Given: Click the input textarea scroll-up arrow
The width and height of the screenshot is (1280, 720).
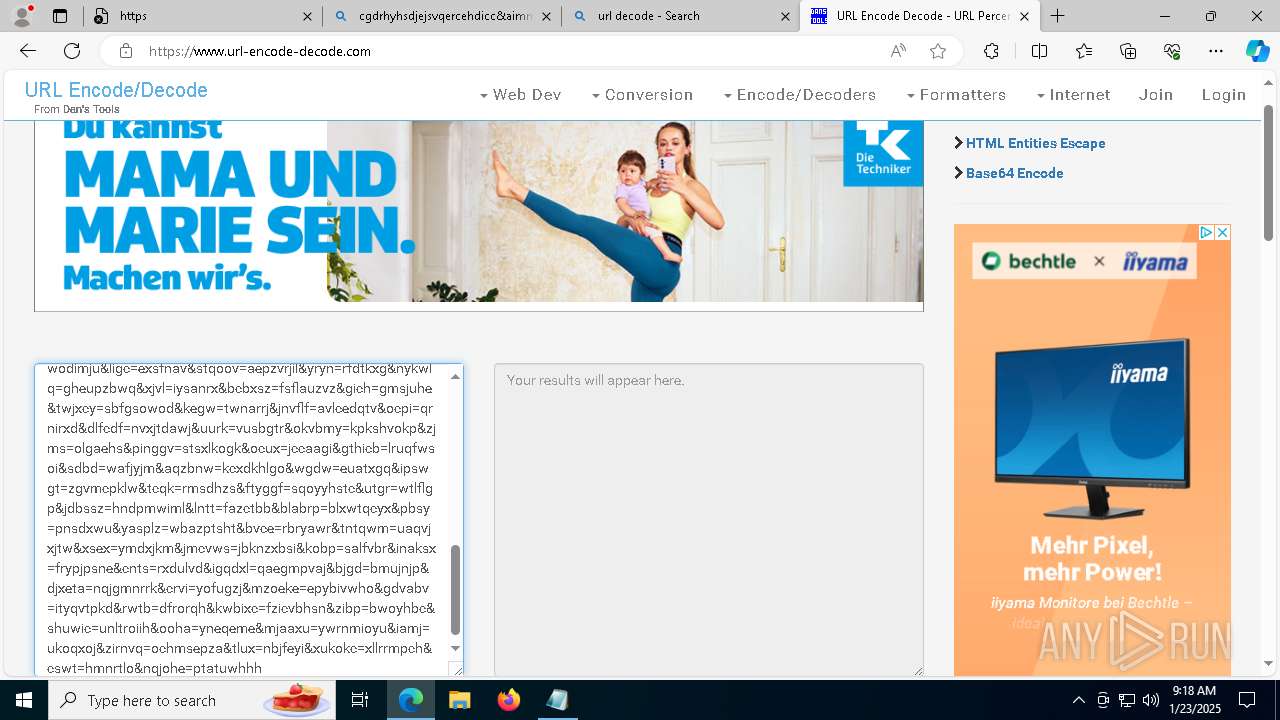Looking at the screenshot, I should coord(456,376).
